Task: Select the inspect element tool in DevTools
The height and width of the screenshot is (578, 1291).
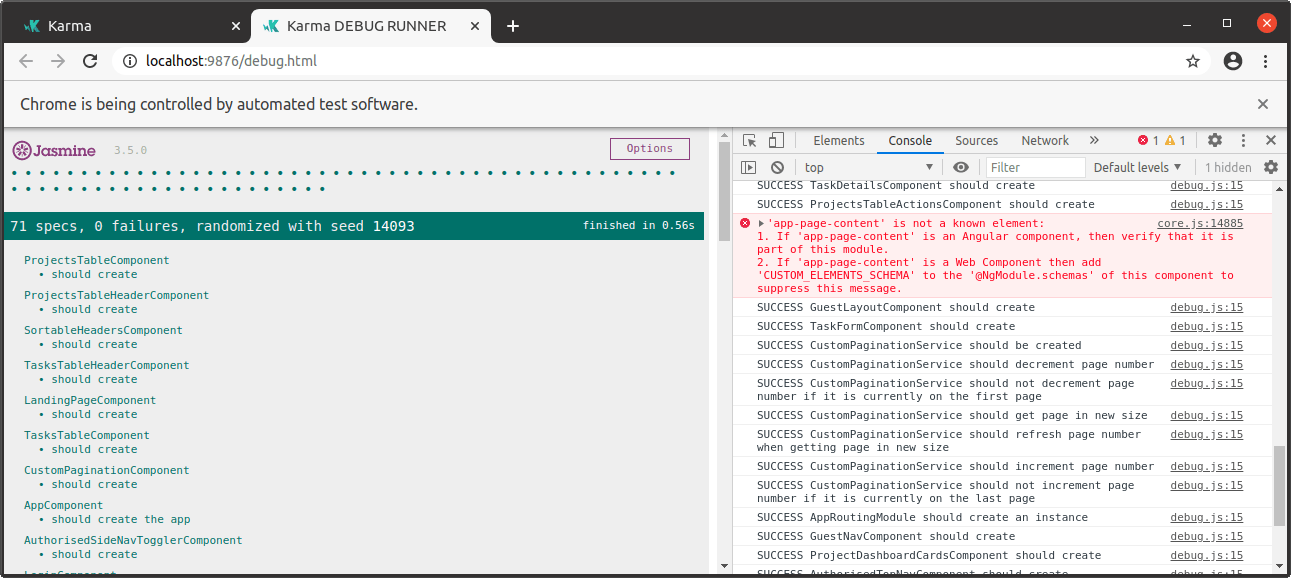Action: (748, 140)
